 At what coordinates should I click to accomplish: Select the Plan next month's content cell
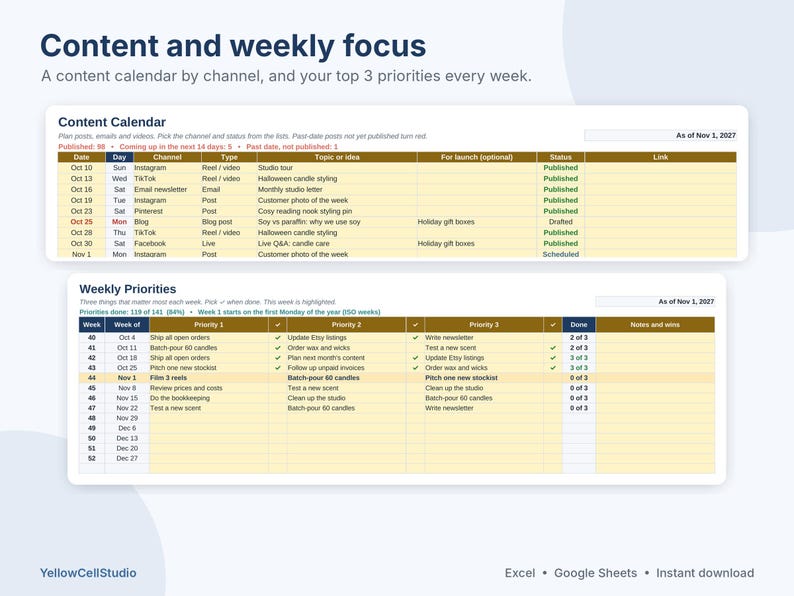point(346,358)
